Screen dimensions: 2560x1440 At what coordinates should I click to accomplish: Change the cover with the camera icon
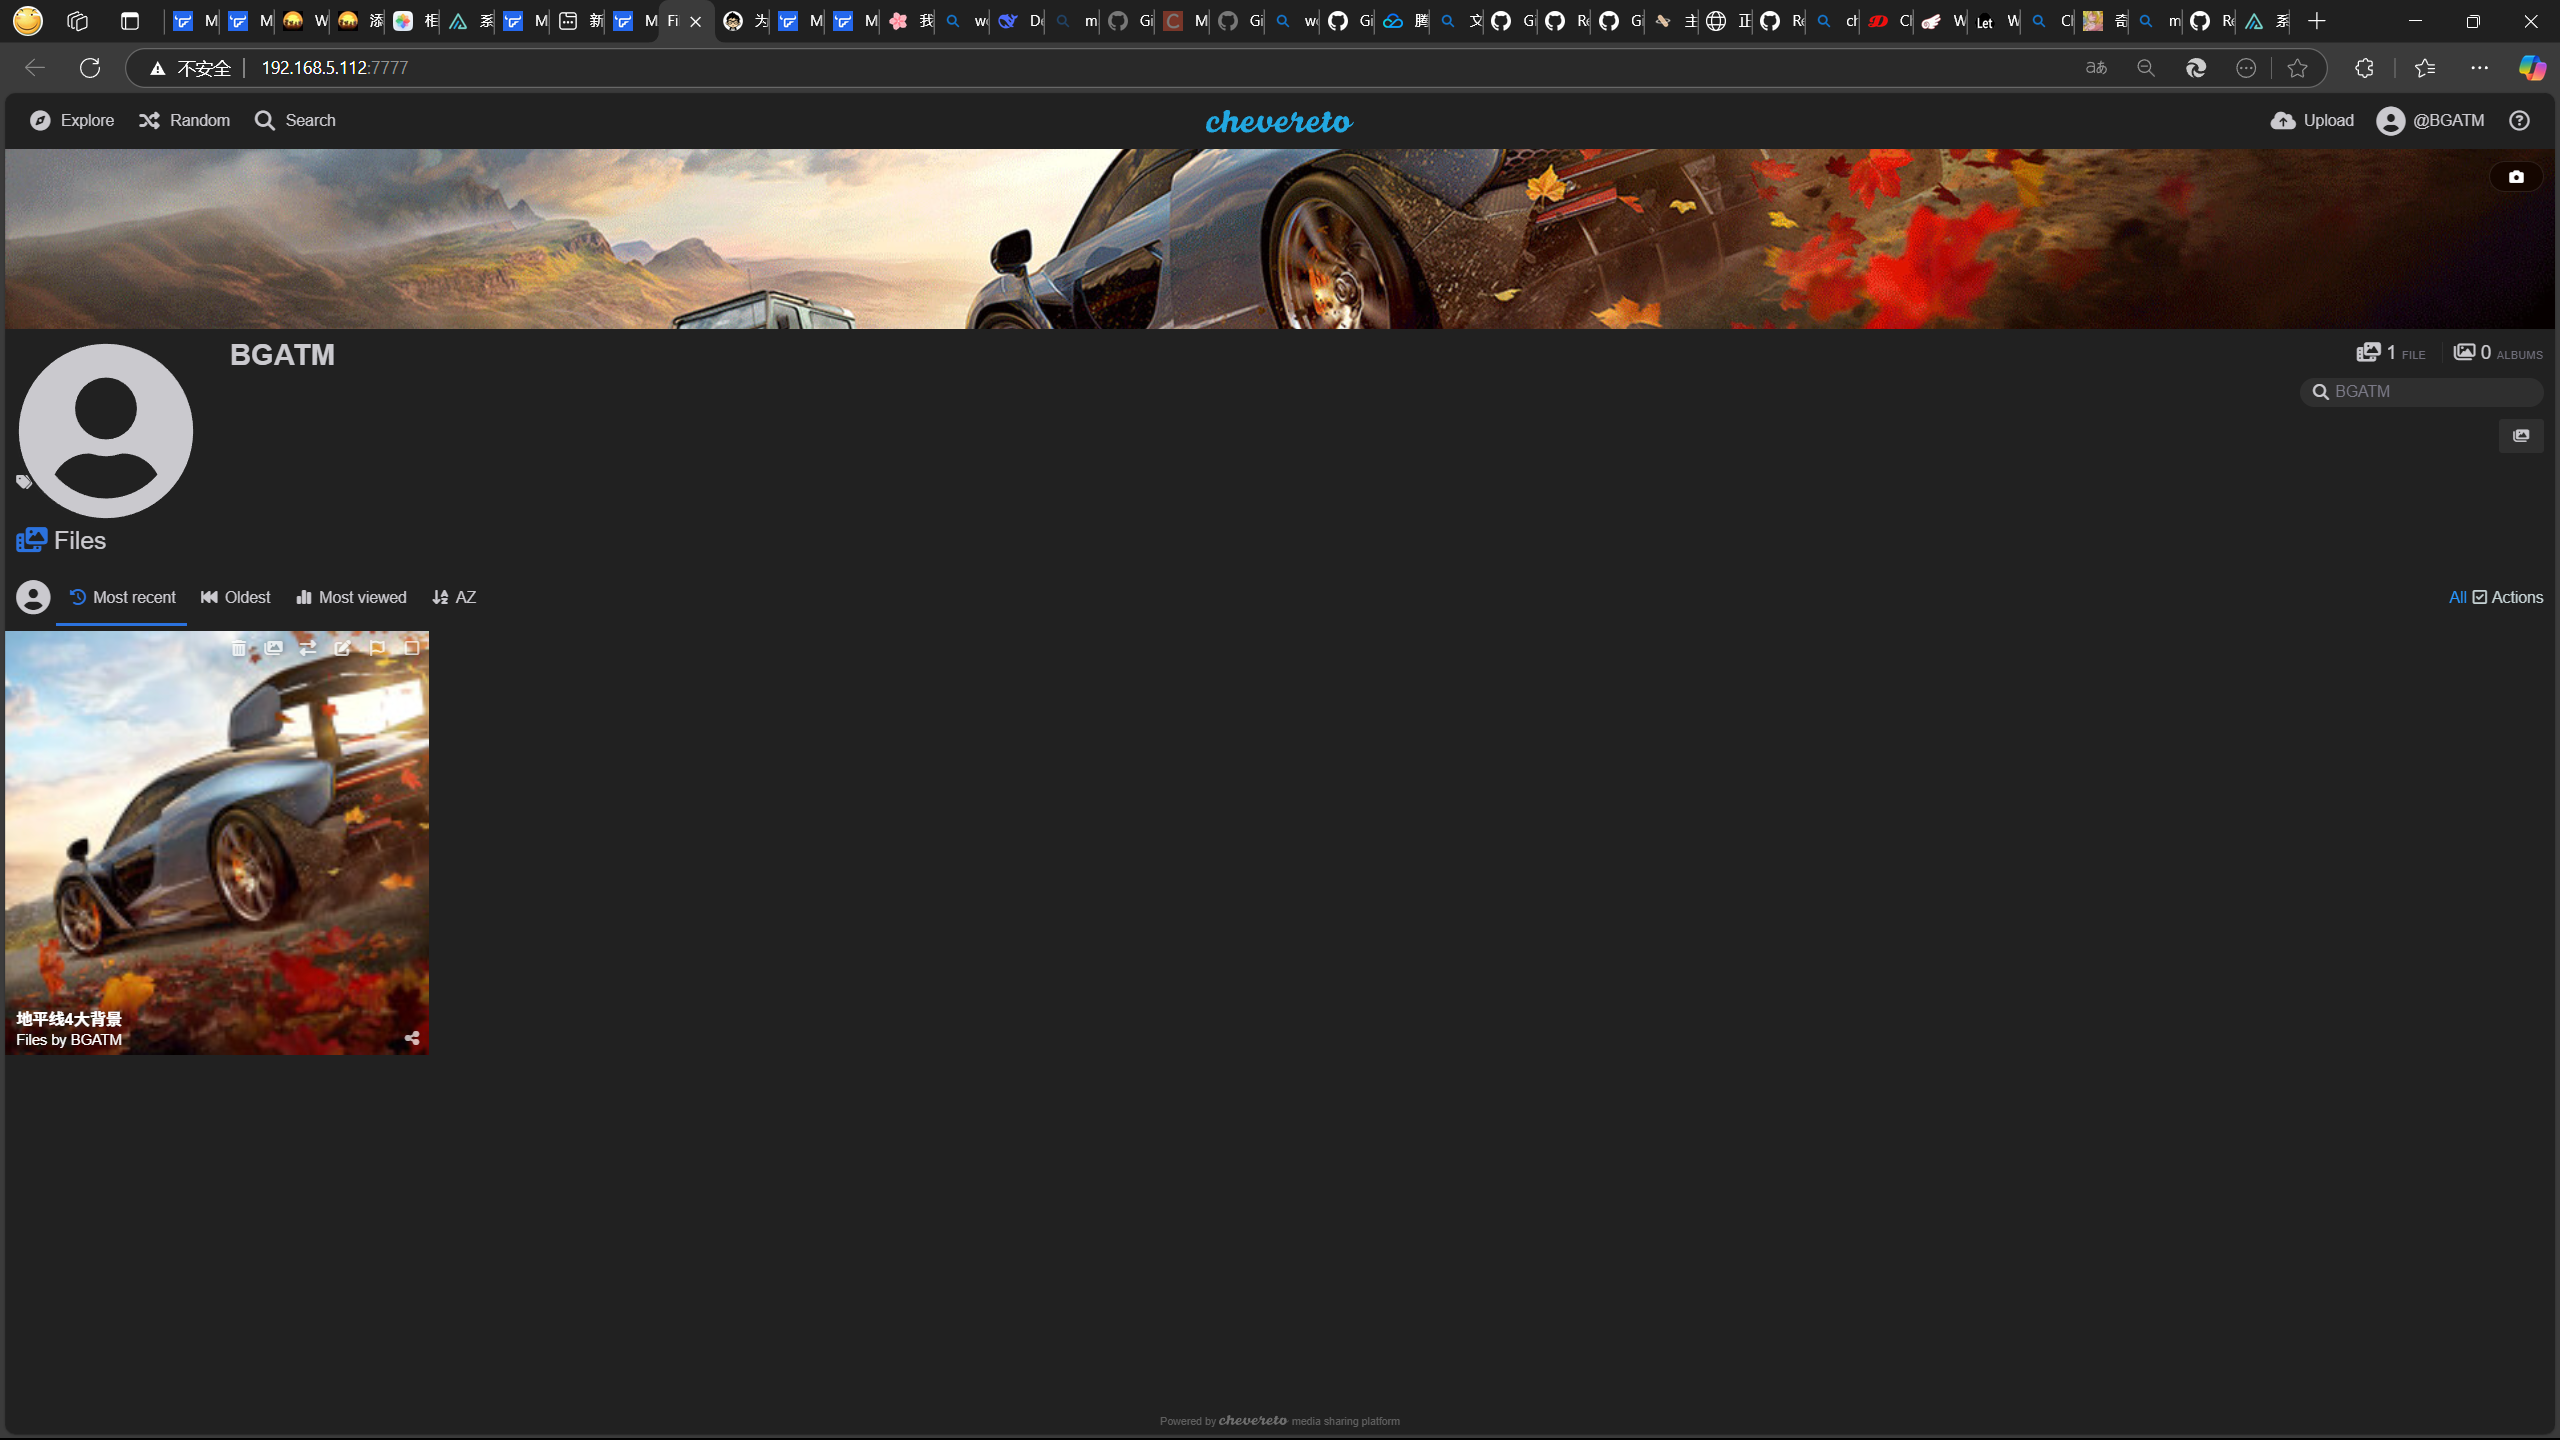(2516, 177)
